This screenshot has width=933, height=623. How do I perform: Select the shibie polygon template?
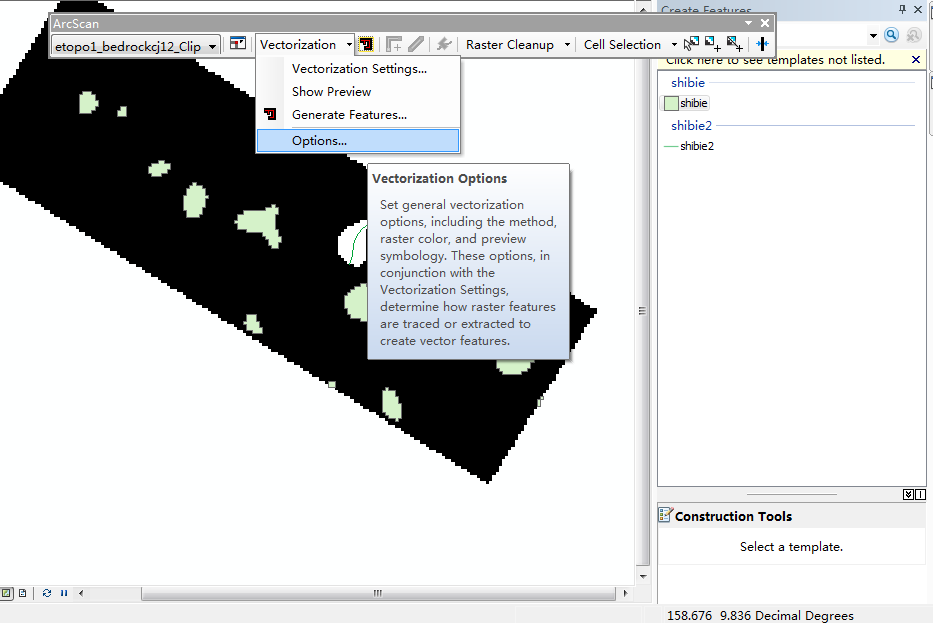coord(686,104)
